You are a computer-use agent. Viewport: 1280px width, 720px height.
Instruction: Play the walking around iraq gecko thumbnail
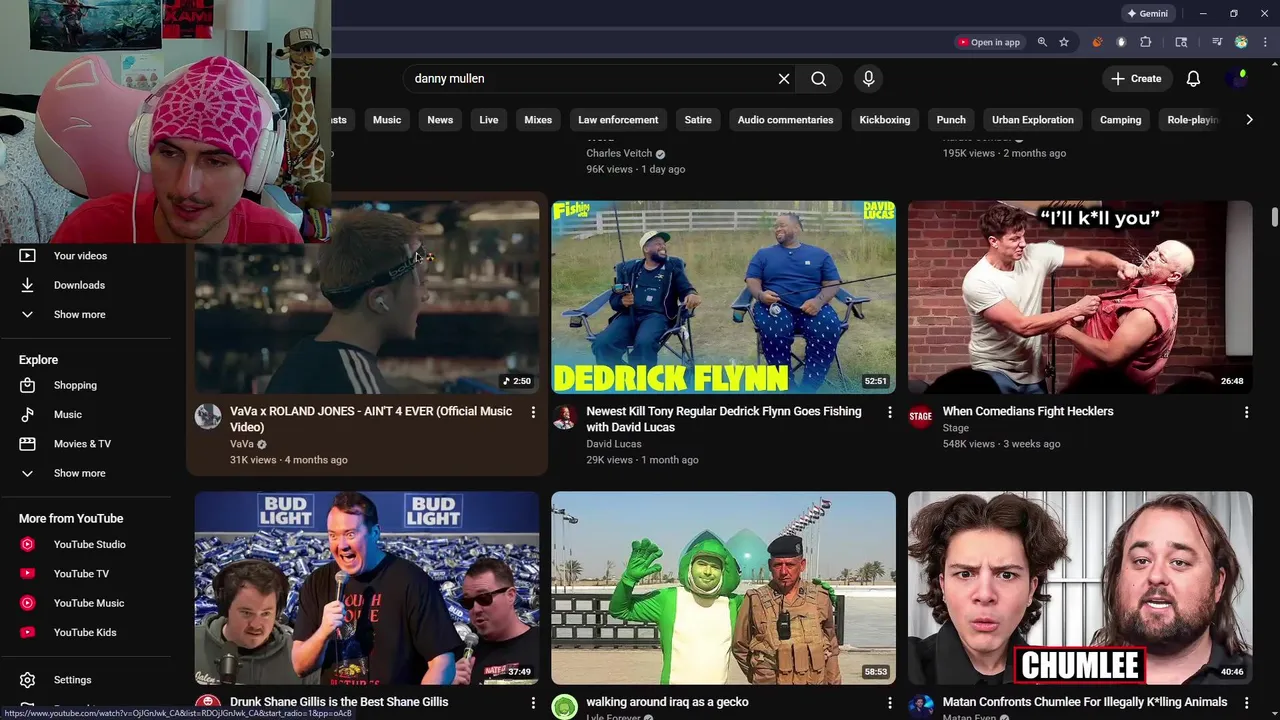(x=723, y=588)
